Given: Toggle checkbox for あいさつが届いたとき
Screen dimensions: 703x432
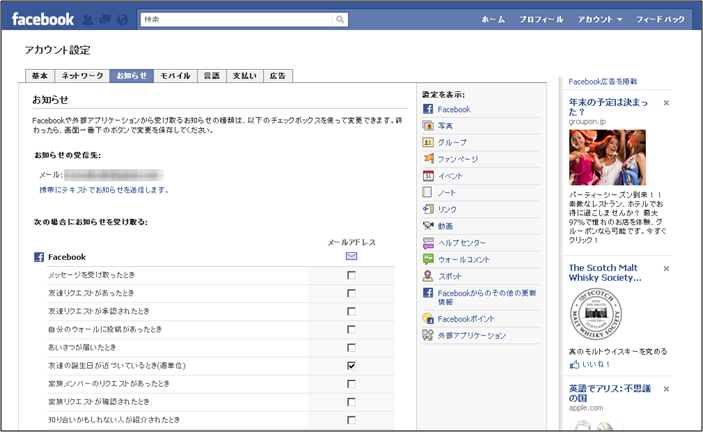Looking at the screenshot, I should coord(352,348).
